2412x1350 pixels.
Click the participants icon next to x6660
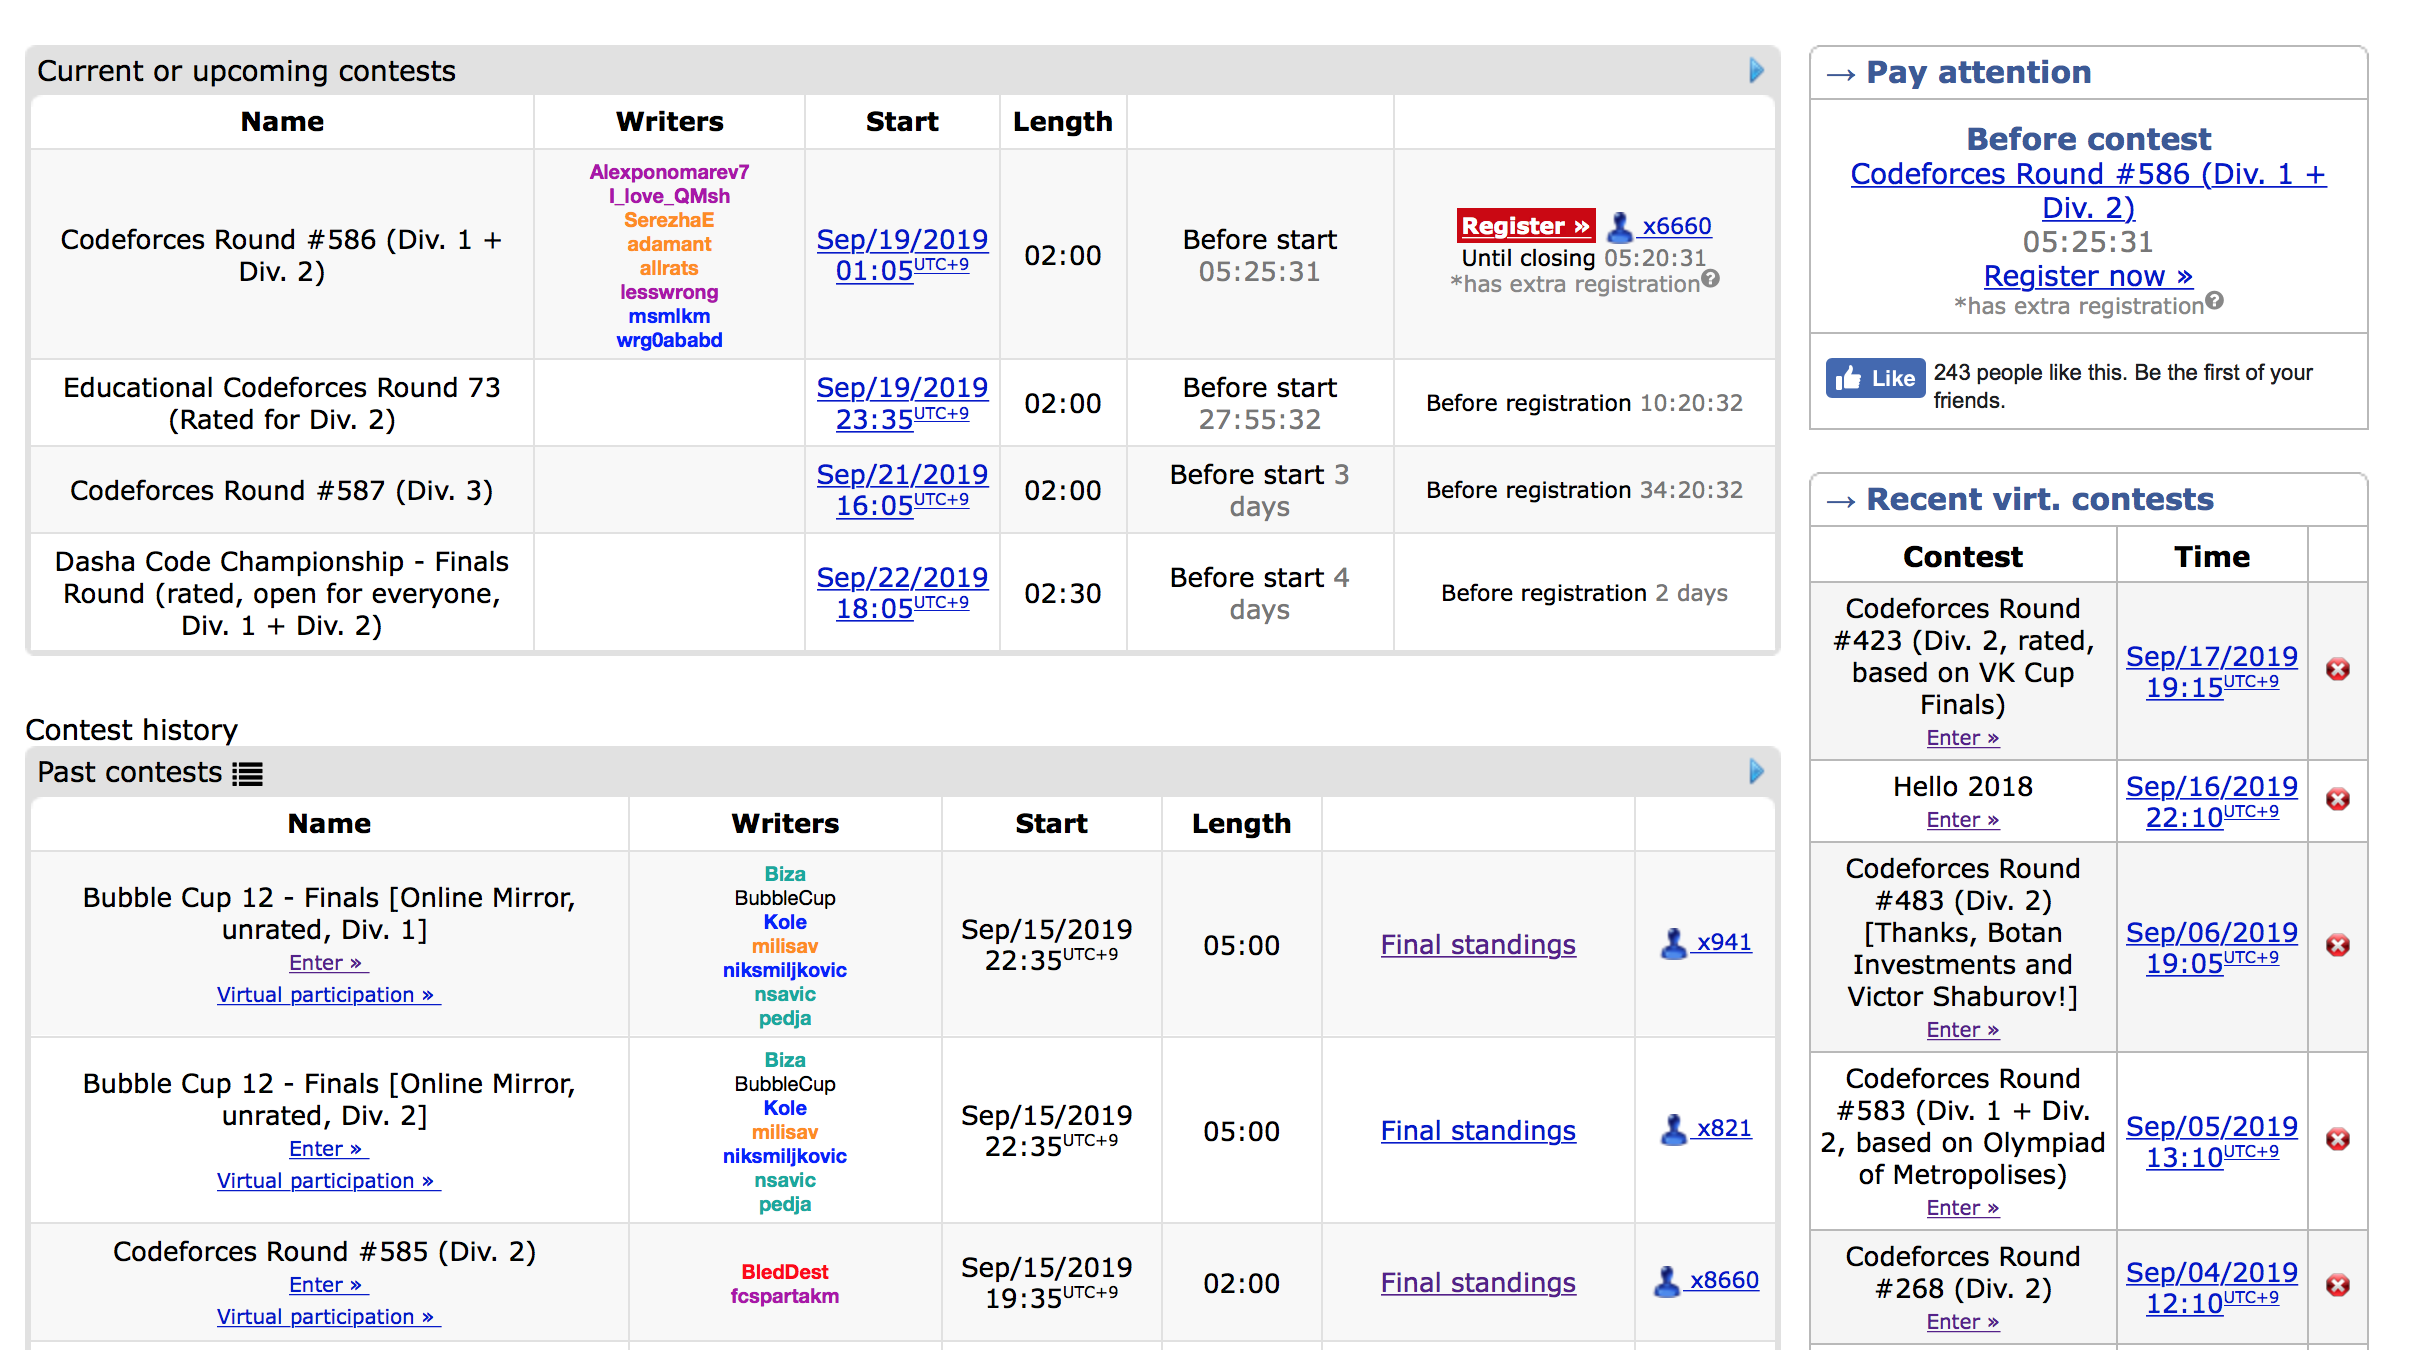(x=1620, y=227)
